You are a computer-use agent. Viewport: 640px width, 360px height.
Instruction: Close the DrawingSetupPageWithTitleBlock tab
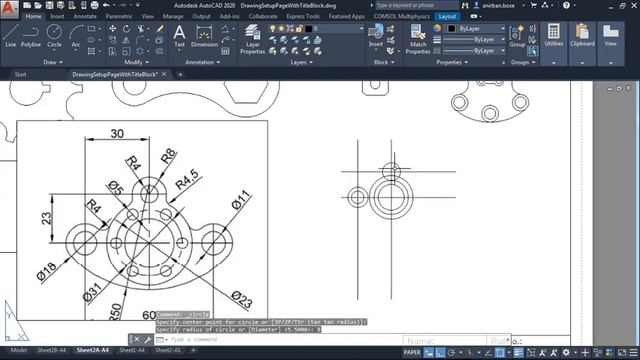coord(164,74)
